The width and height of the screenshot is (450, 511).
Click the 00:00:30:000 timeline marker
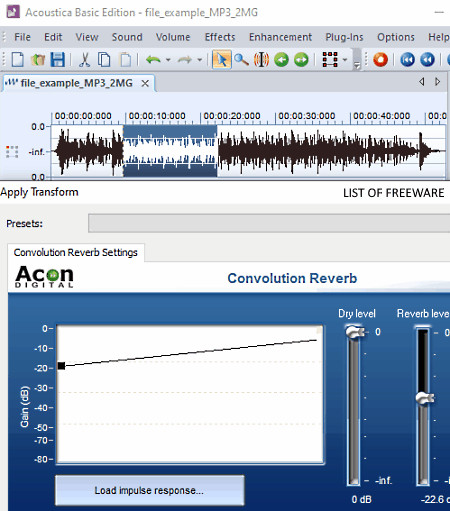coord(306,116)
